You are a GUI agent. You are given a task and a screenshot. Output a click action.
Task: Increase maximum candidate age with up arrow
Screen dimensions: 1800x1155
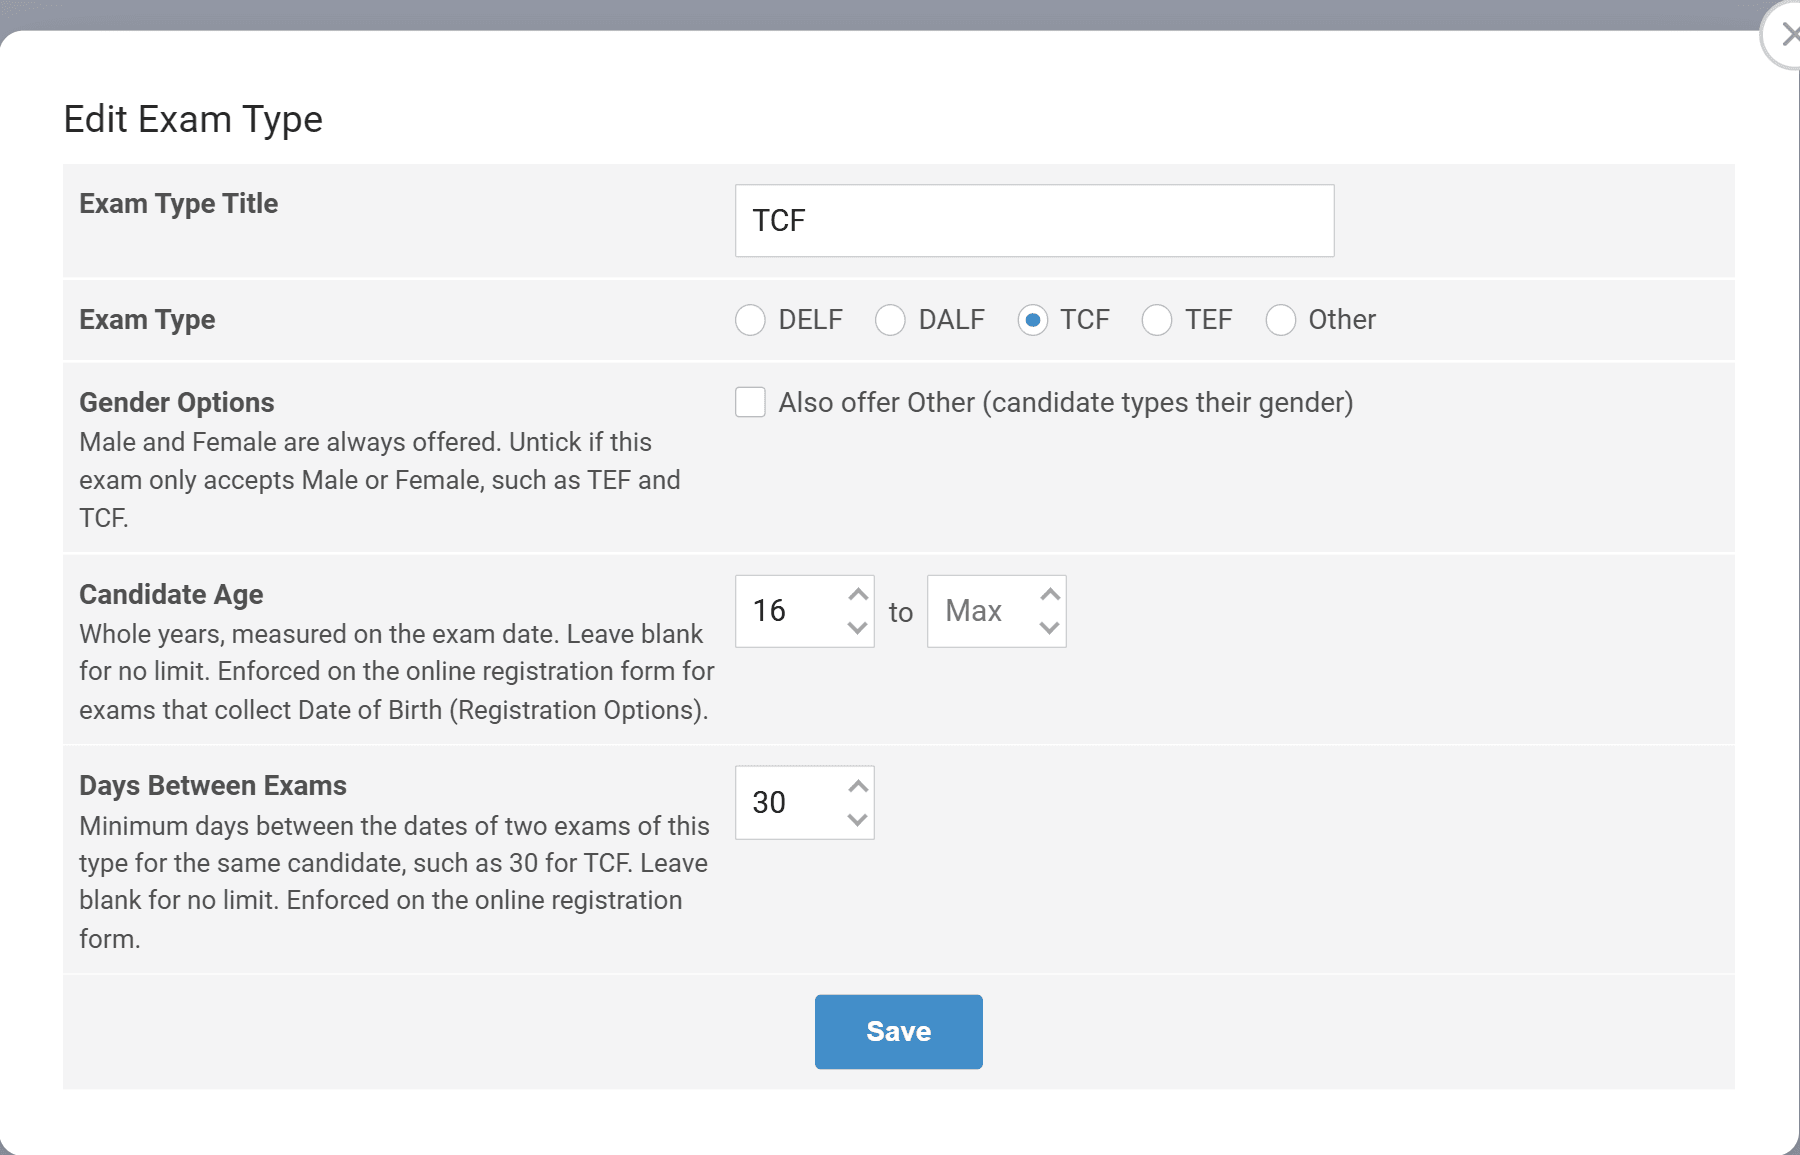click(1049, 594)
